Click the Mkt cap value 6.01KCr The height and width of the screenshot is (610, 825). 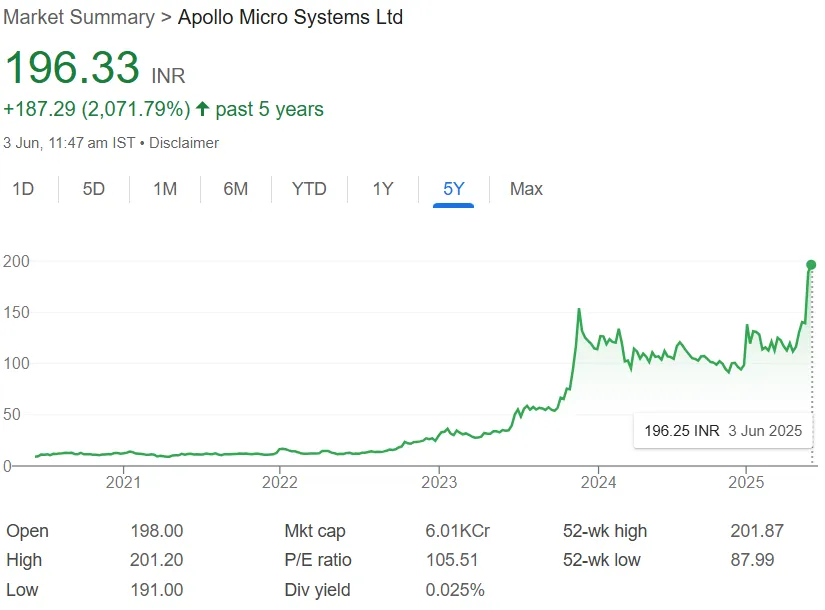(458, 531)
